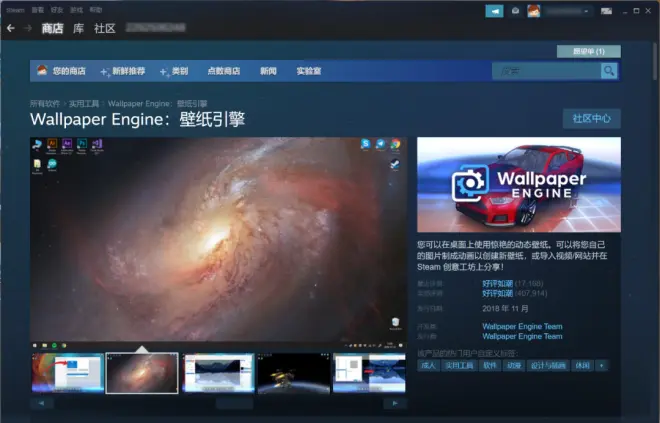Click the 成人 tag
Viewport: 660px width, 423px height.
(x=428, y=365)
